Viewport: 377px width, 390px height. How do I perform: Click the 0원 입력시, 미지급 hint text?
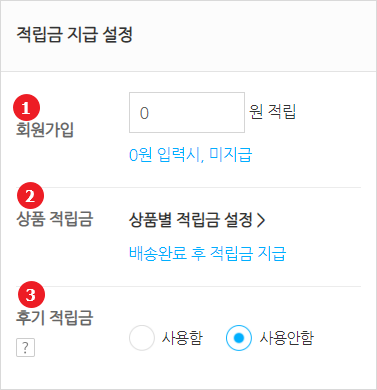190,155
